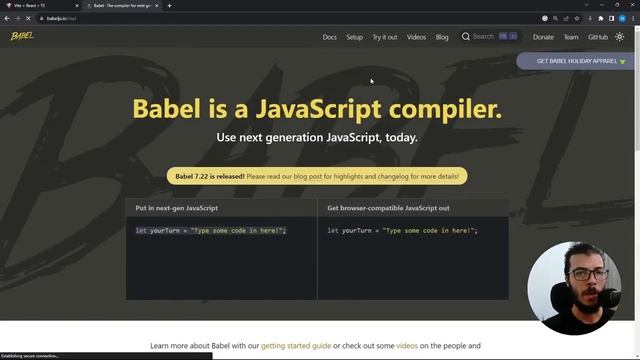640x360 pixels.
Task: Close the Vite + React + TS tab
Action: (77, 6)
